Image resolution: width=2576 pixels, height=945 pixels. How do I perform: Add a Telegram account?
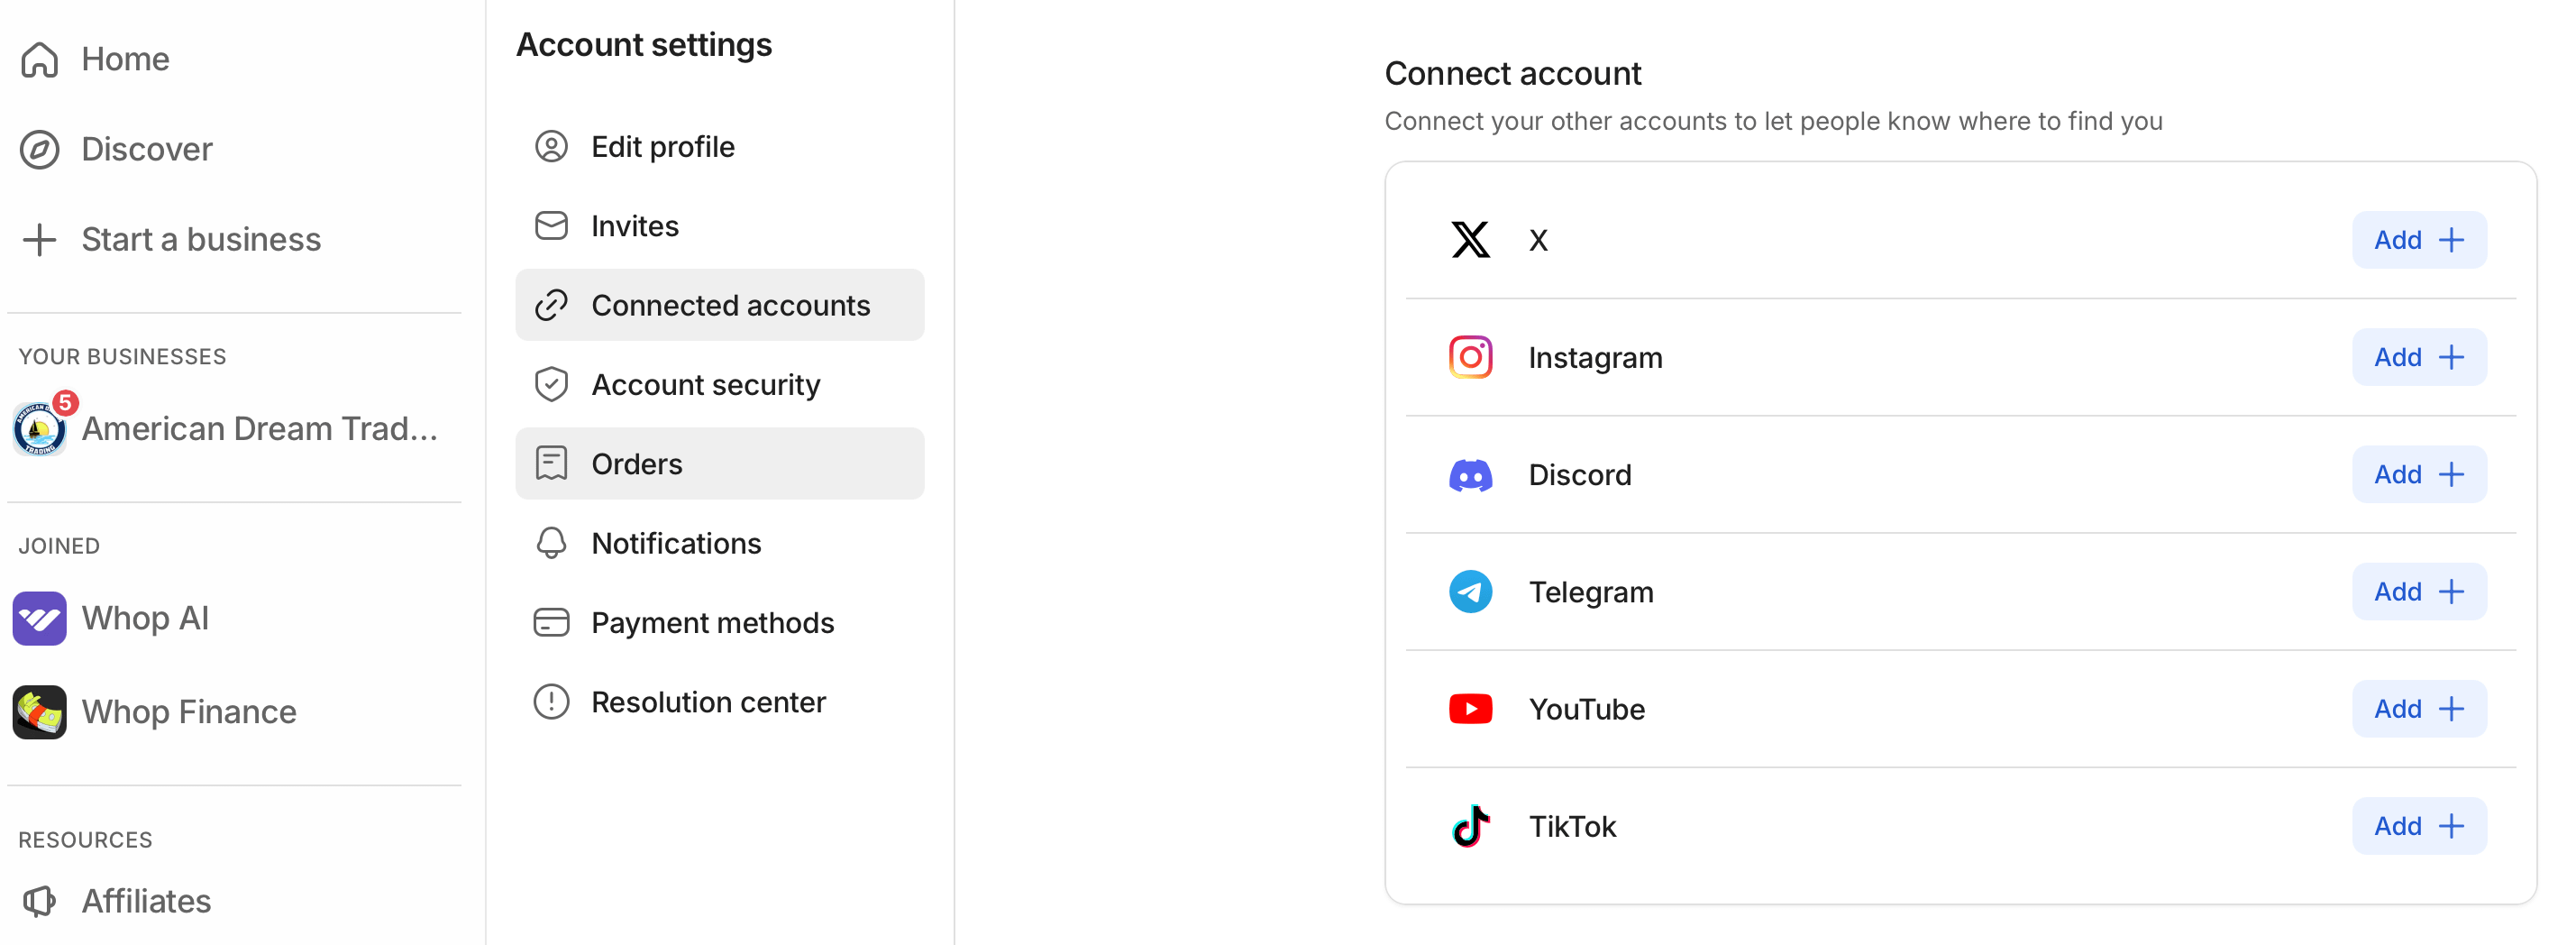(x=2419, y=592)
